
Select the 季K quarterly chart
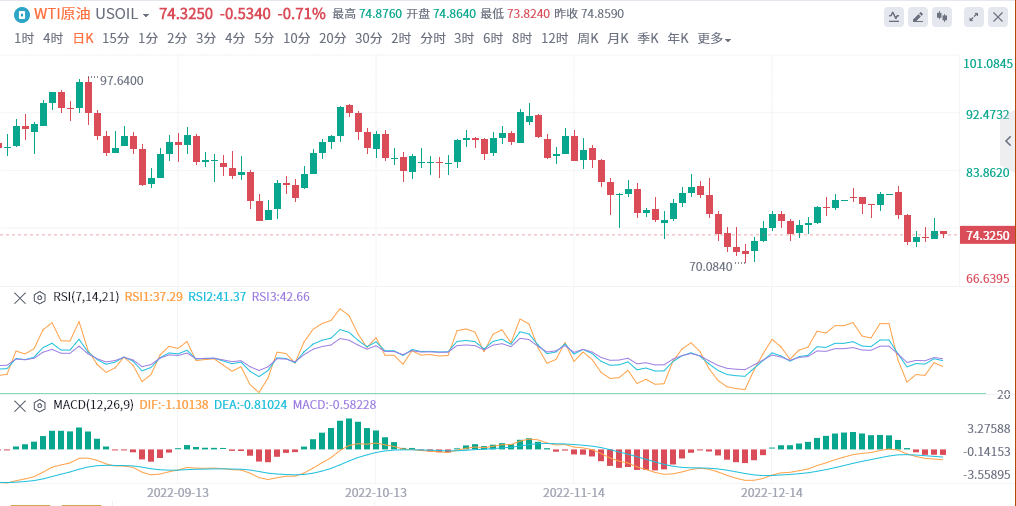point(648,39)
